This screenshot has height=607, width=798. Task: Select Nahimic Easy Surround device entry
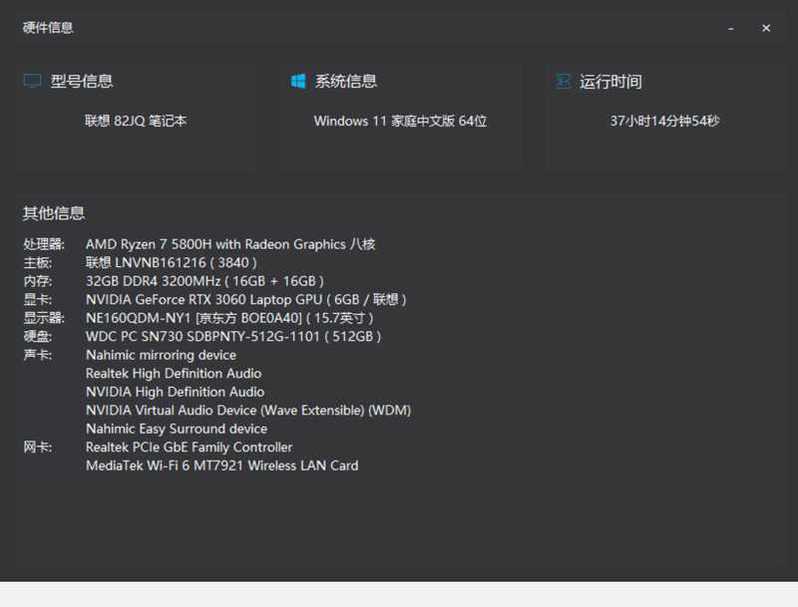(x=177, y=429)
